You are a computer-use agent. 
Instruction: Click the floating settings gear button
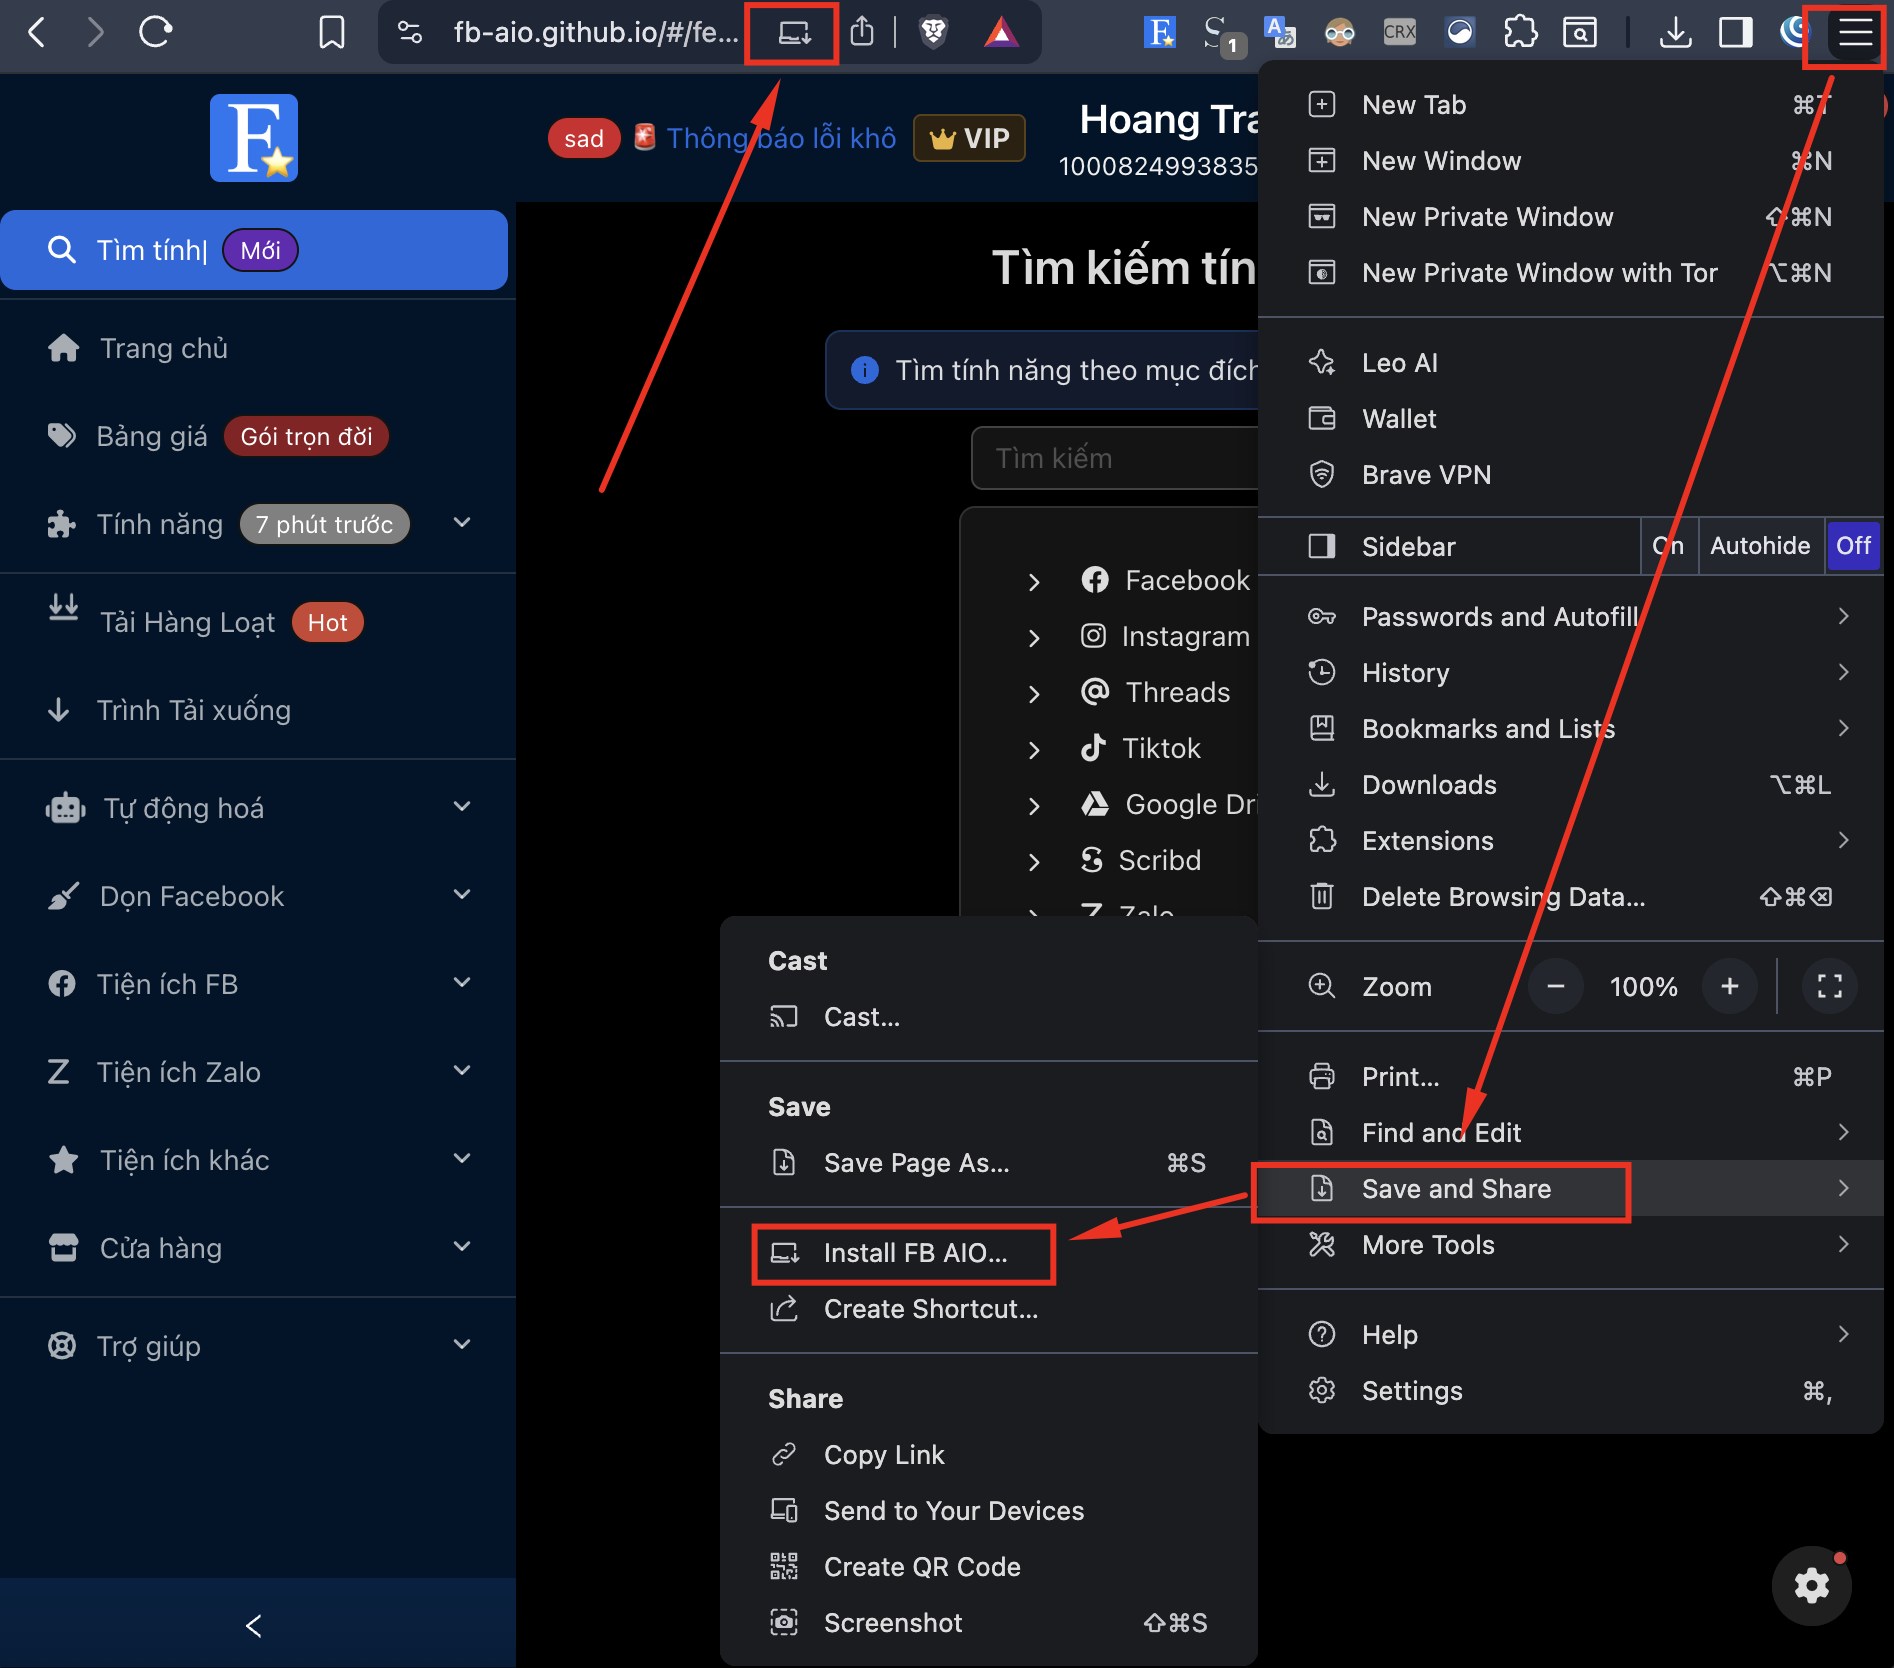(x=1811, y=1586)
